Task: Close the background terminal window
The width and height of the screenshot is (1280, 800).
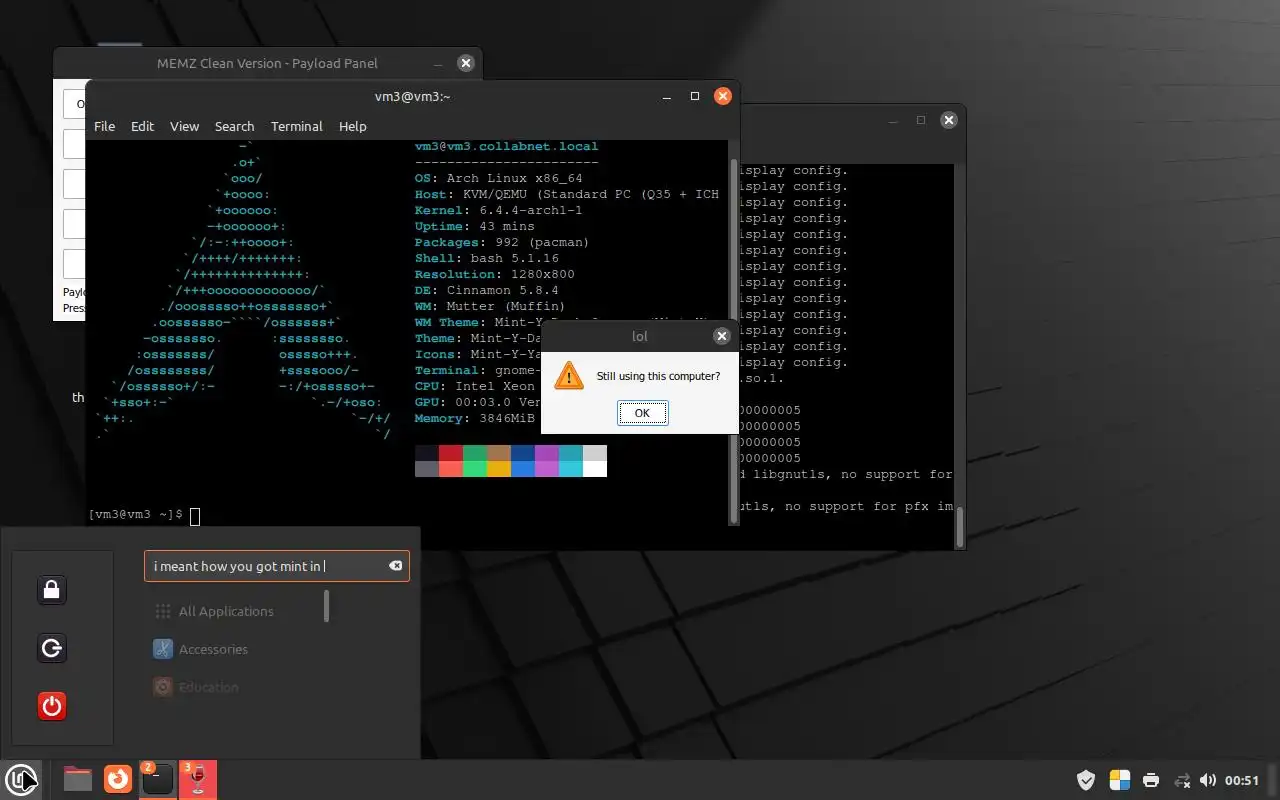Action: pyautogui.click(x=949, y=120)
